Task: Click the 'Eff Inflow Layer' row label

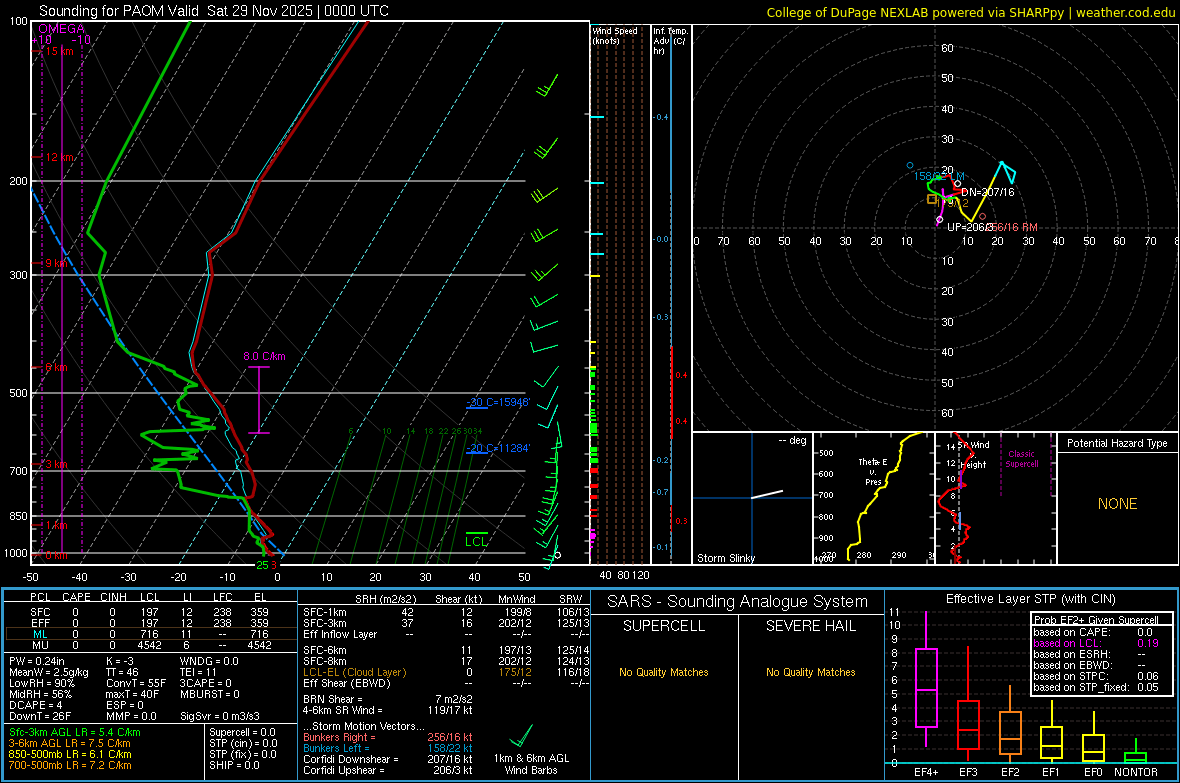Action: (x=340, y=634)
